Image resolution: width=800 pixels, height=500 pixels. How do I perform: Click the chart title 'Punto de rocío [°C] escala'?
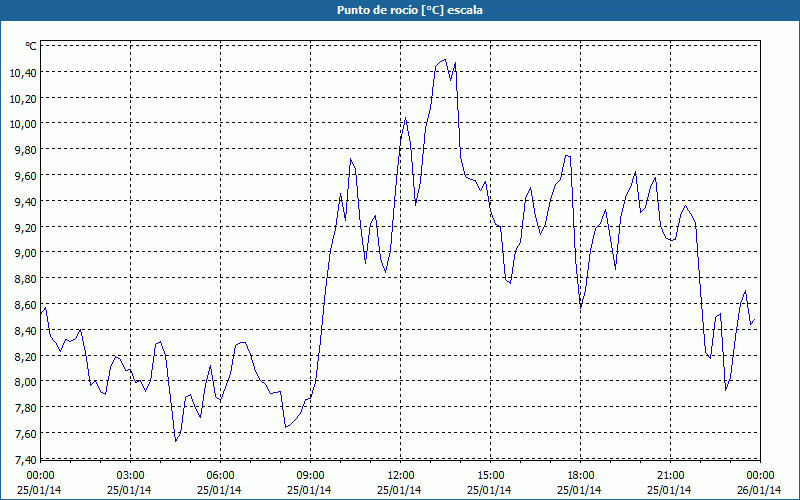410,10
